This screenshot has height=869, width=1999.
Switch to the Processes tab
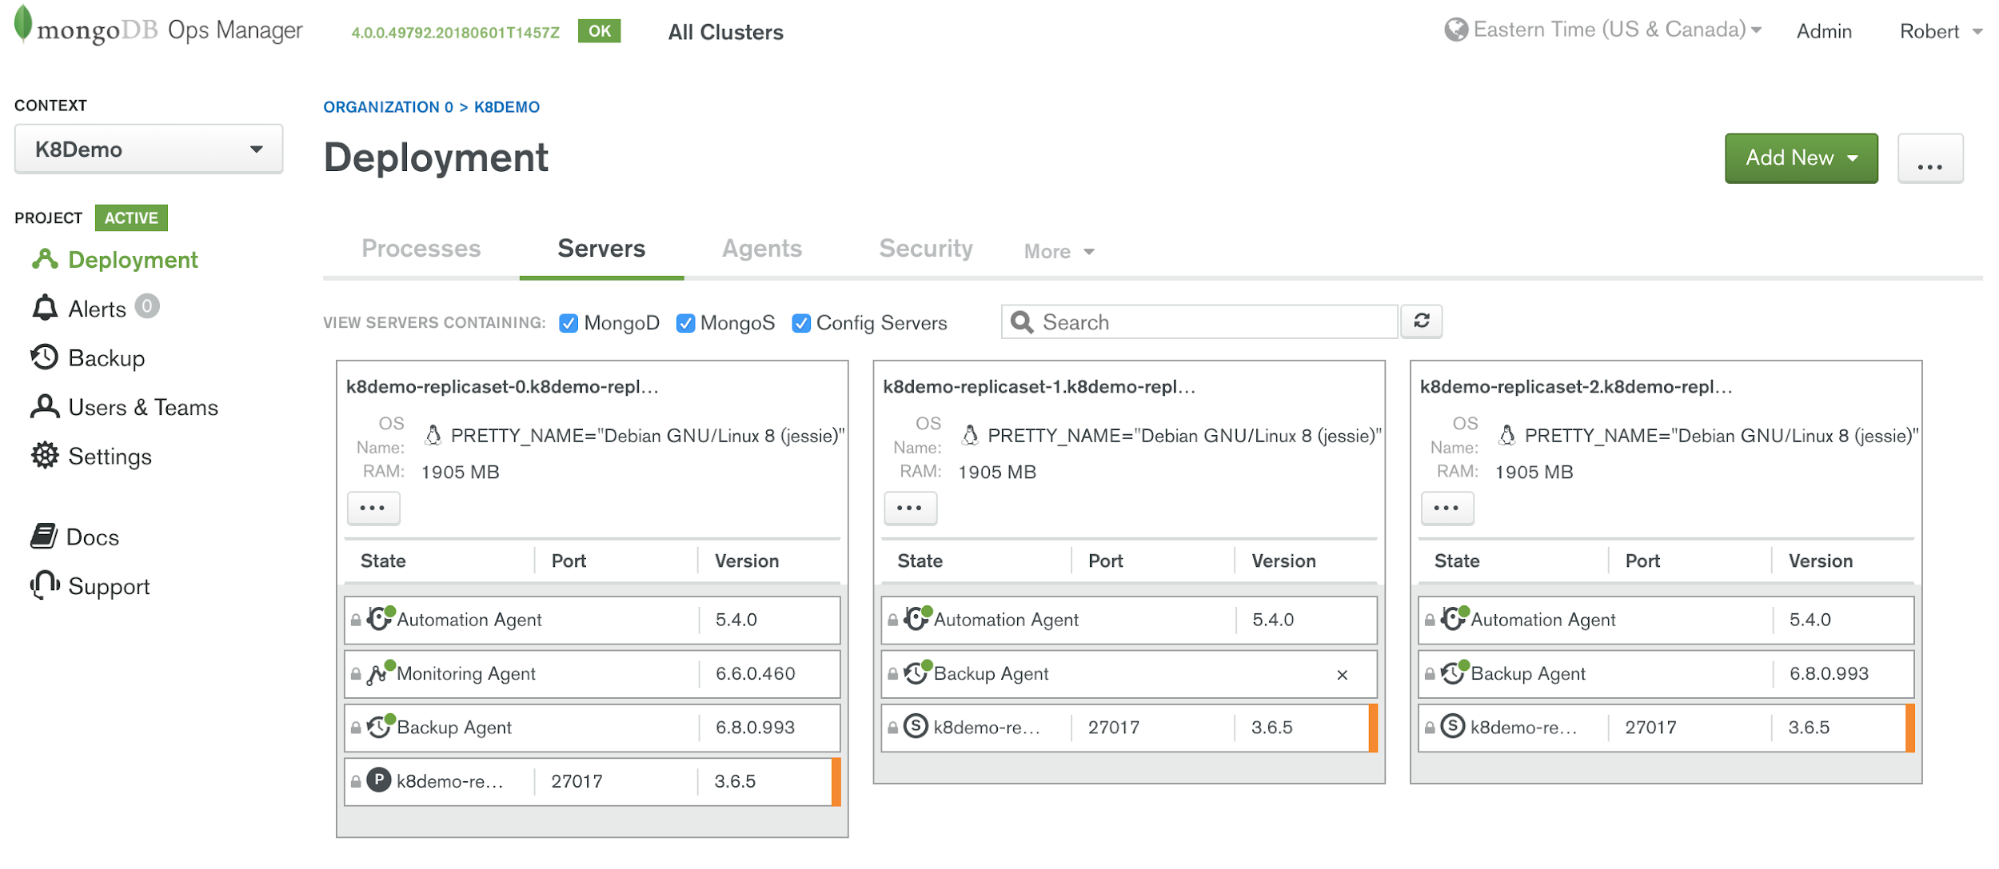click(x=421, y=249)
